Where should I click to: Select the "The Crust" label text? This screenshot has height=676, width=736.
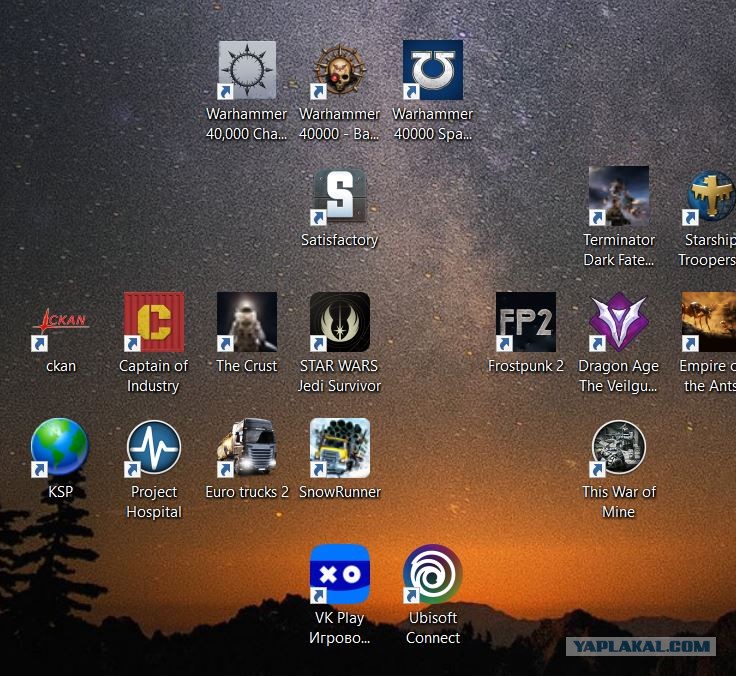pos(247,366)
